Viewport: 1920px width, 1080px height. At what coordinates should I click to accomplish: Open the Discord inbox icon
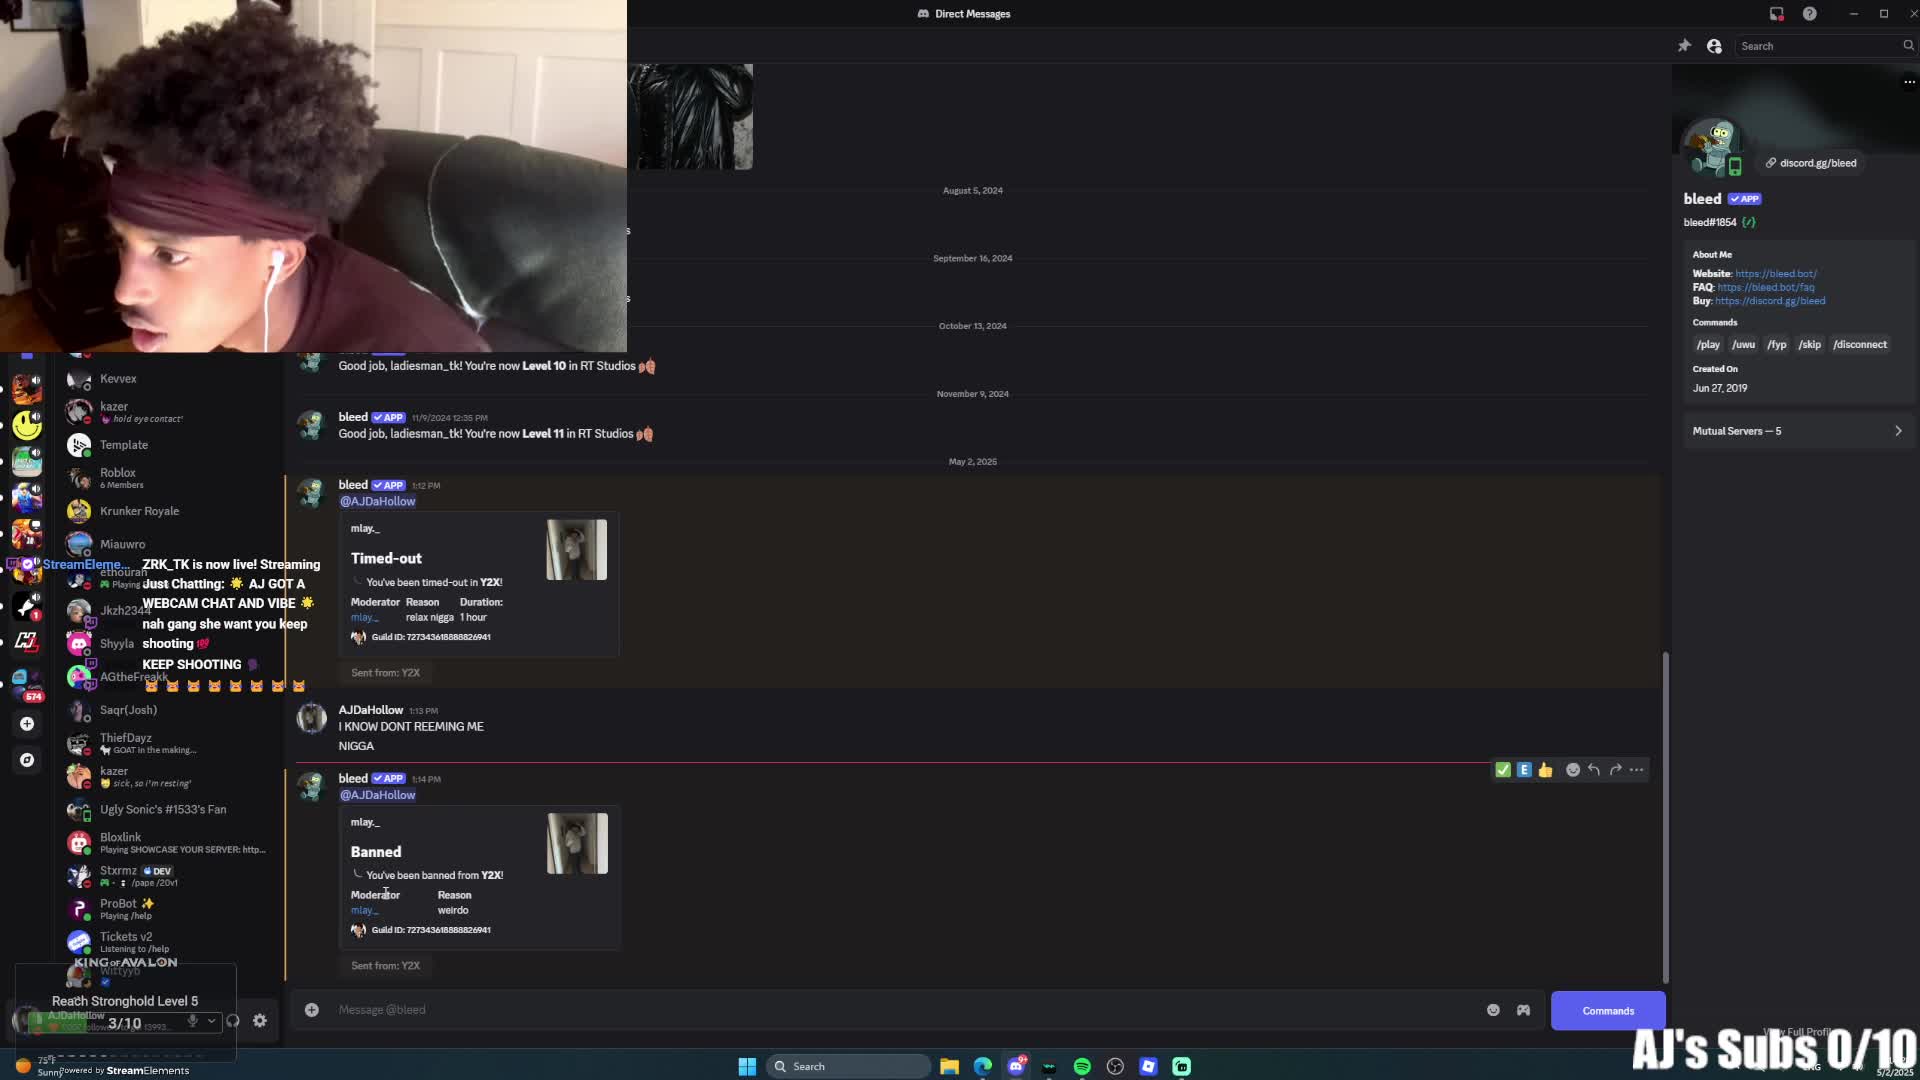click(x=1776, y=14)
